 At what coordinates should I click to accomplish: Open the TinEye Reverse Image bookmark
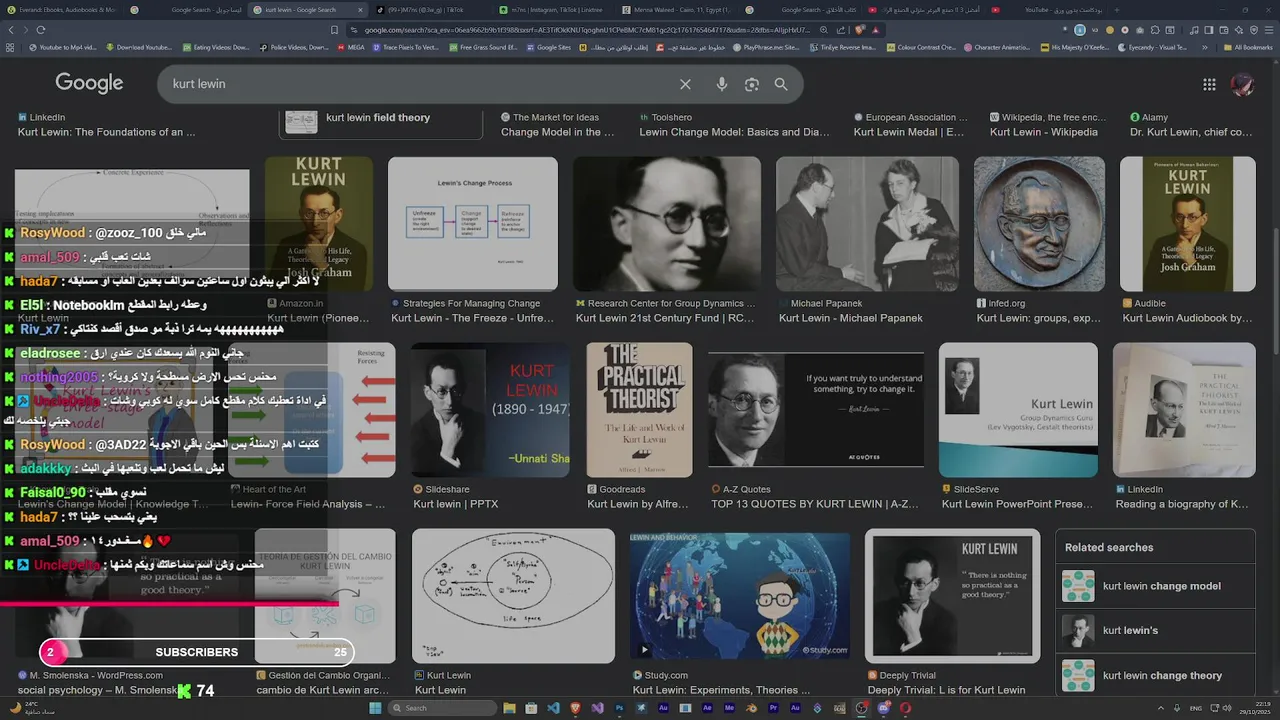pyautogui.click(x=842, y=47)
